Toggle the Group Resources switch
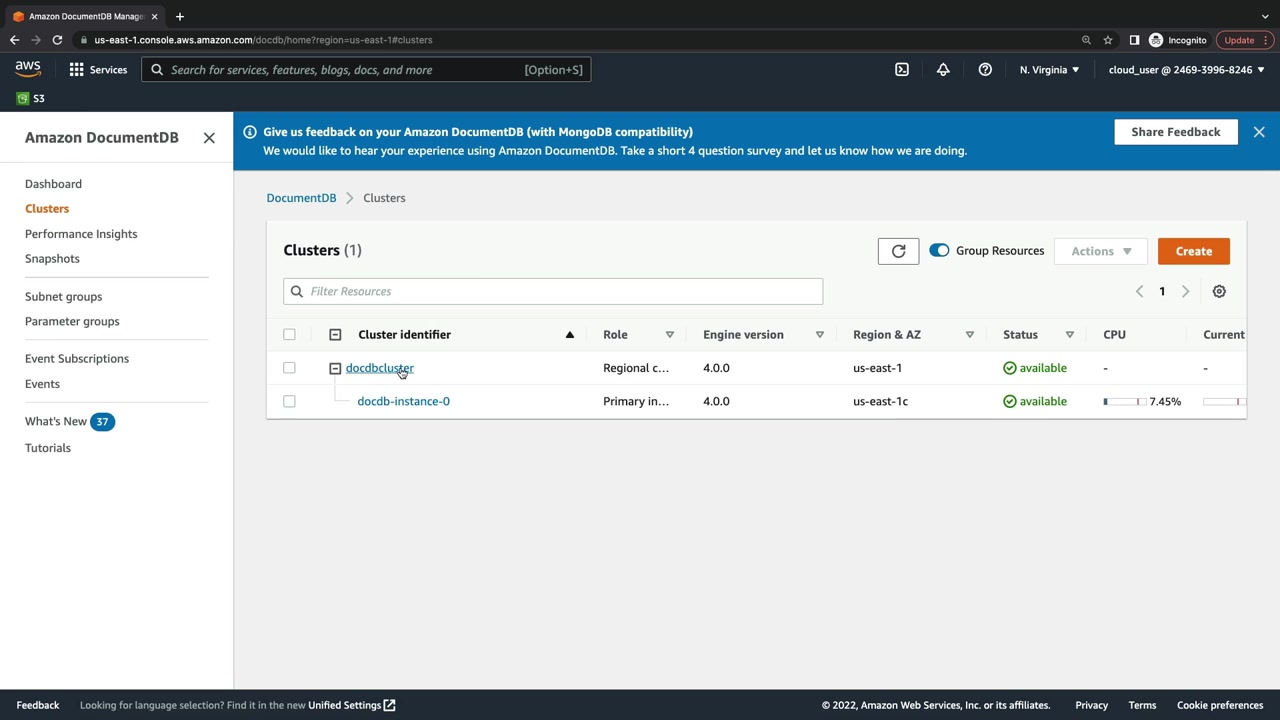 (939, 251)
